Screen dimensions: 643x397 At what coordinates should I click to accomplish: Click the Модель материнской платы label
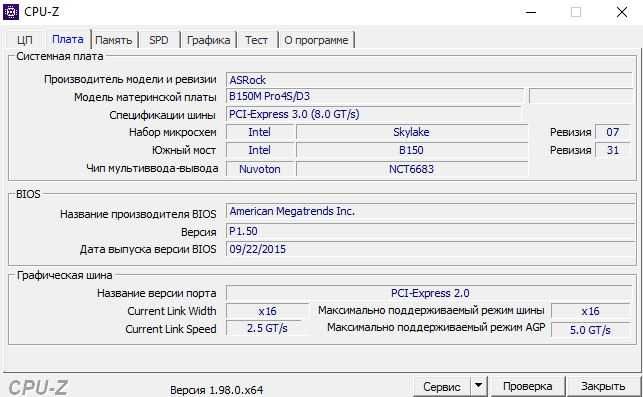145,98
